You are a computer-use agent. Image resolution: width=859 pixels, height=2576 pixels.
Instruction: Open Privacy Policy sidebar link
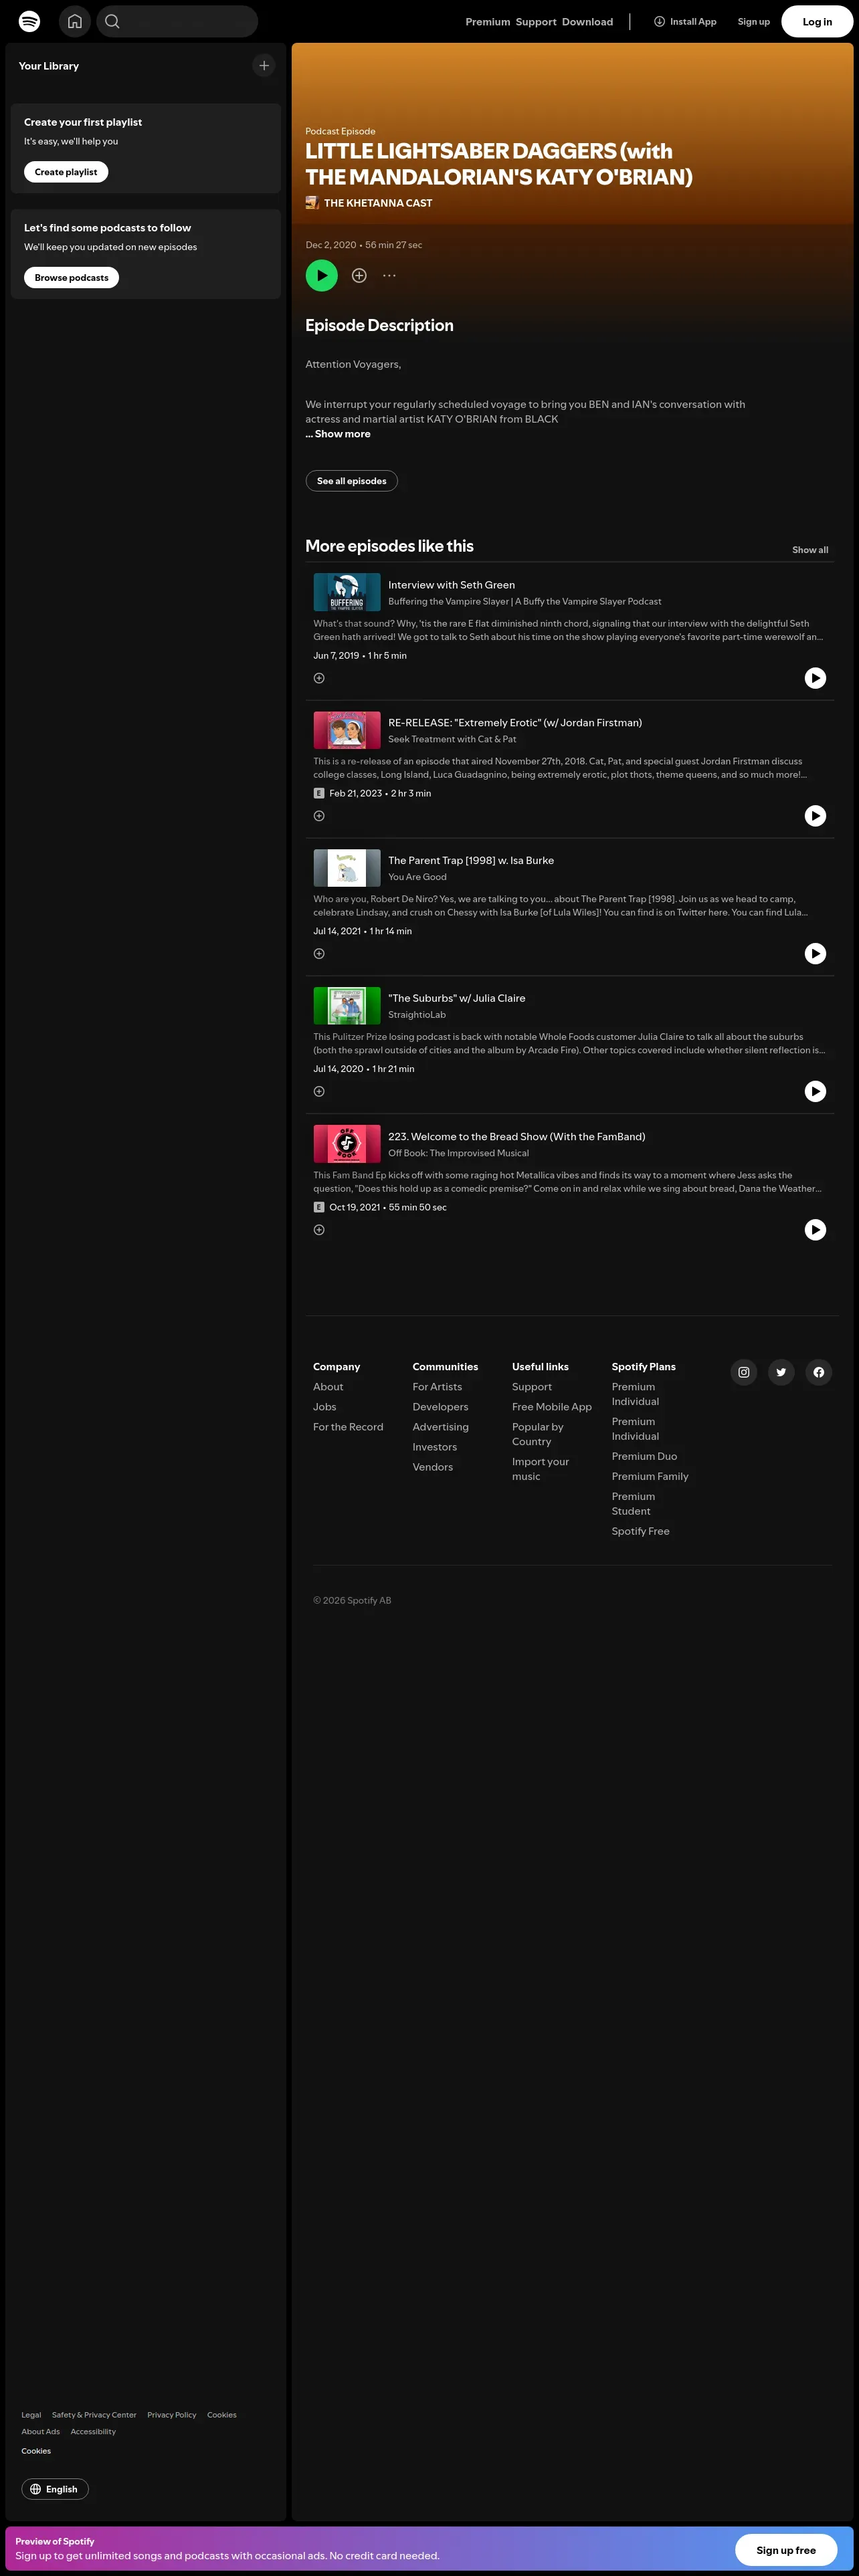pyautogui.click(x=172, y=2415)
